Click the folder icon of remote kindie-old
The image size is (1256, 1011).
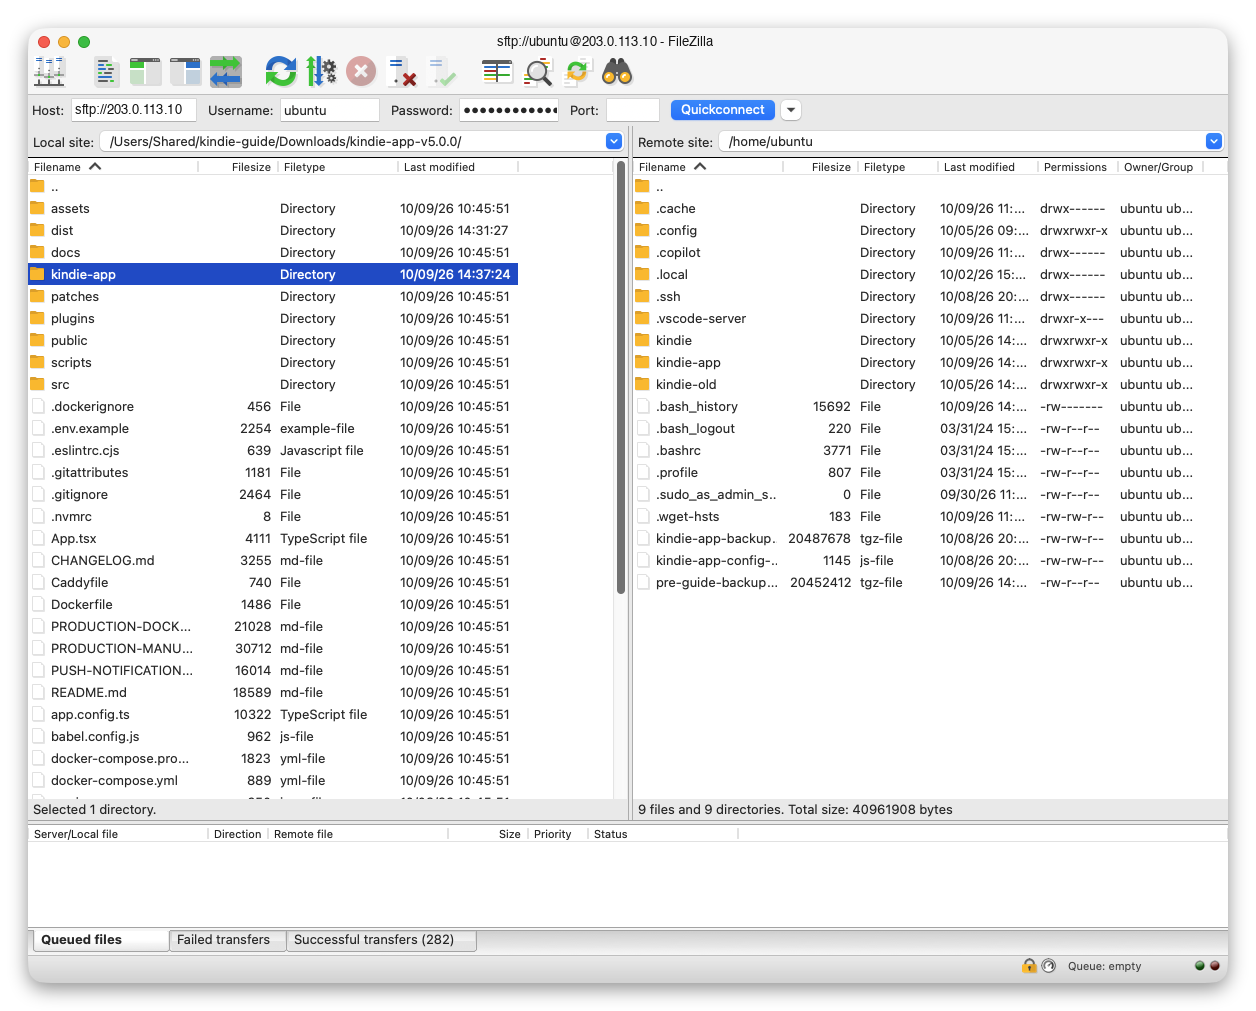tap(643, 384)
